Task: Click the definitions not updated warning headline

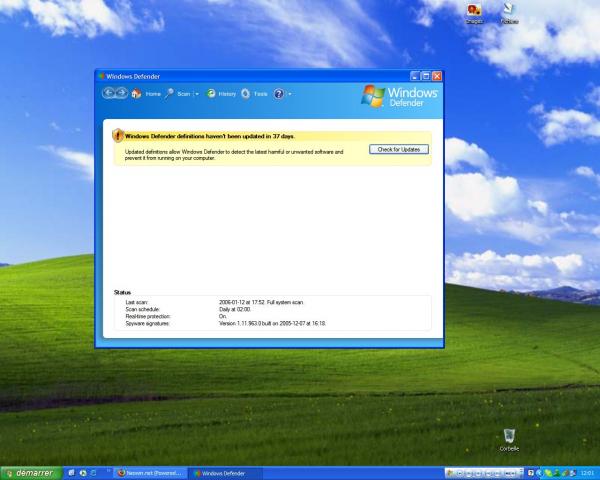Action: (x=210, y=136)
